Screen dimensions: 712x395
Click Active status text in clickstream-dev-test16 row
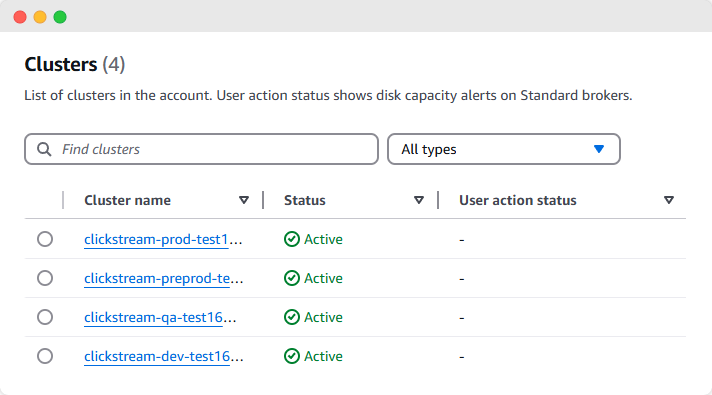tap(323, 356)
